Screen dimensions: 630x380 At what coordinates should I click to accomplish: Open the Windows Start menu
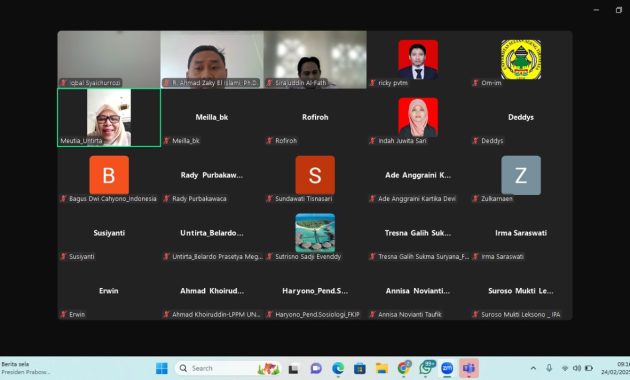[162, 368]
